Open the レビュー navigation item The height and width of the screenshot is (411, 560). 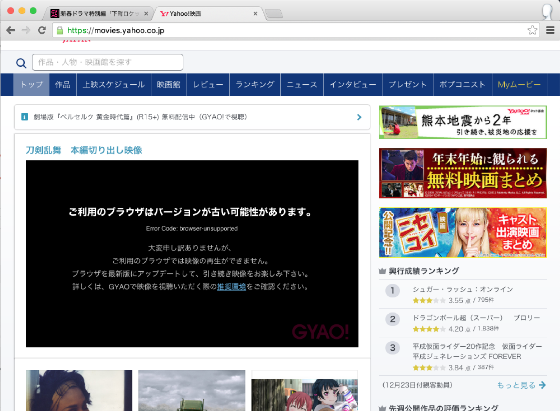click(x=208, y=85)
